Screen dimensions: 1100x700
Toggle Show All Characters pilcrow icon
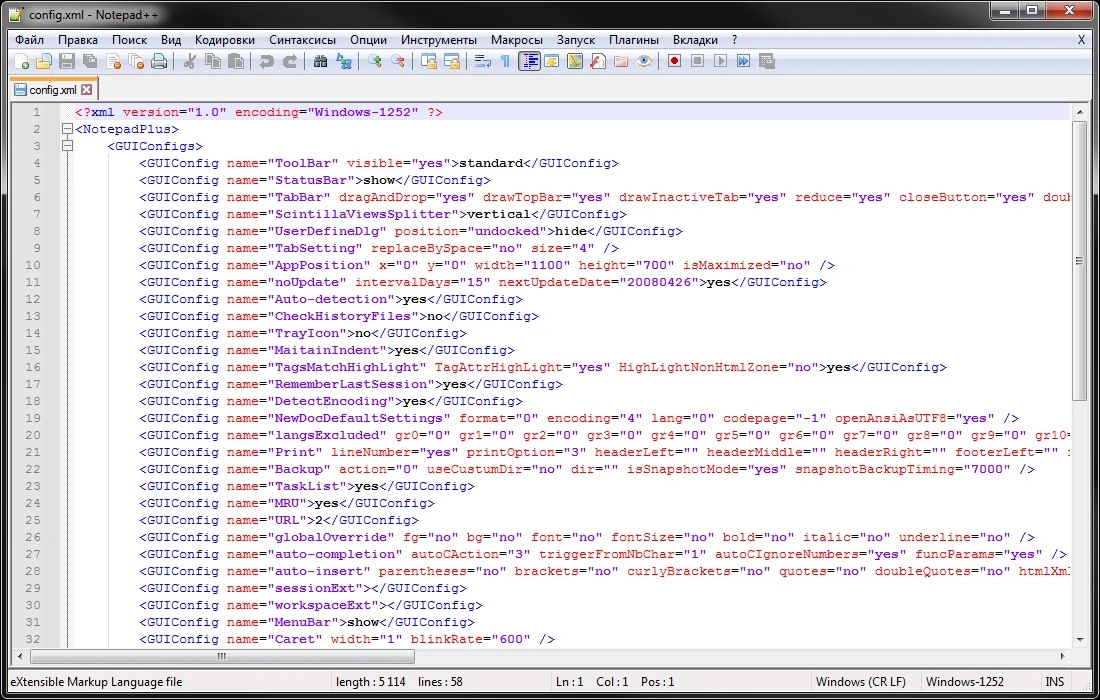tap(505, 62)
